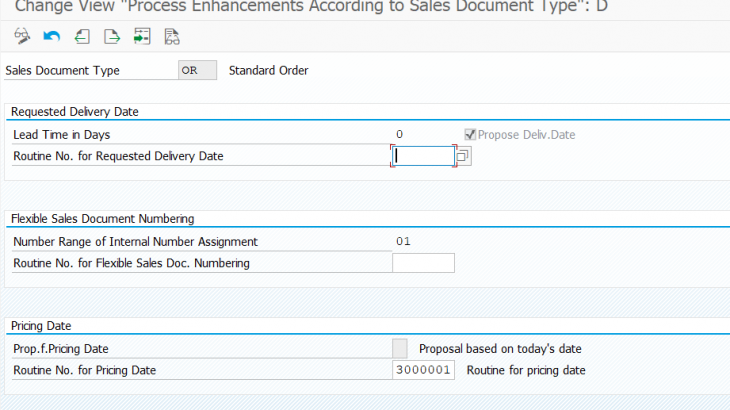Click the green-arrow Other Entry icon
Image resolution: width=730 pixels, height=410 pixels.
[142, 37]
